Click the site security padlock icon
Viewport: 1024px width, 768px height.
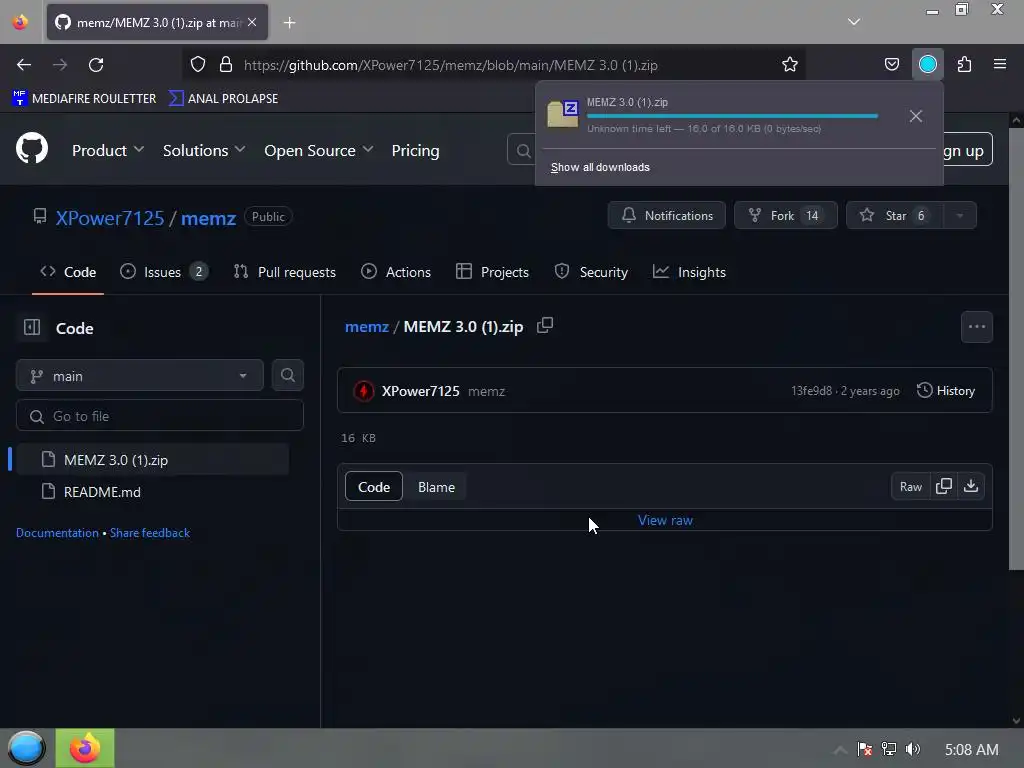[x=226, y=64]
